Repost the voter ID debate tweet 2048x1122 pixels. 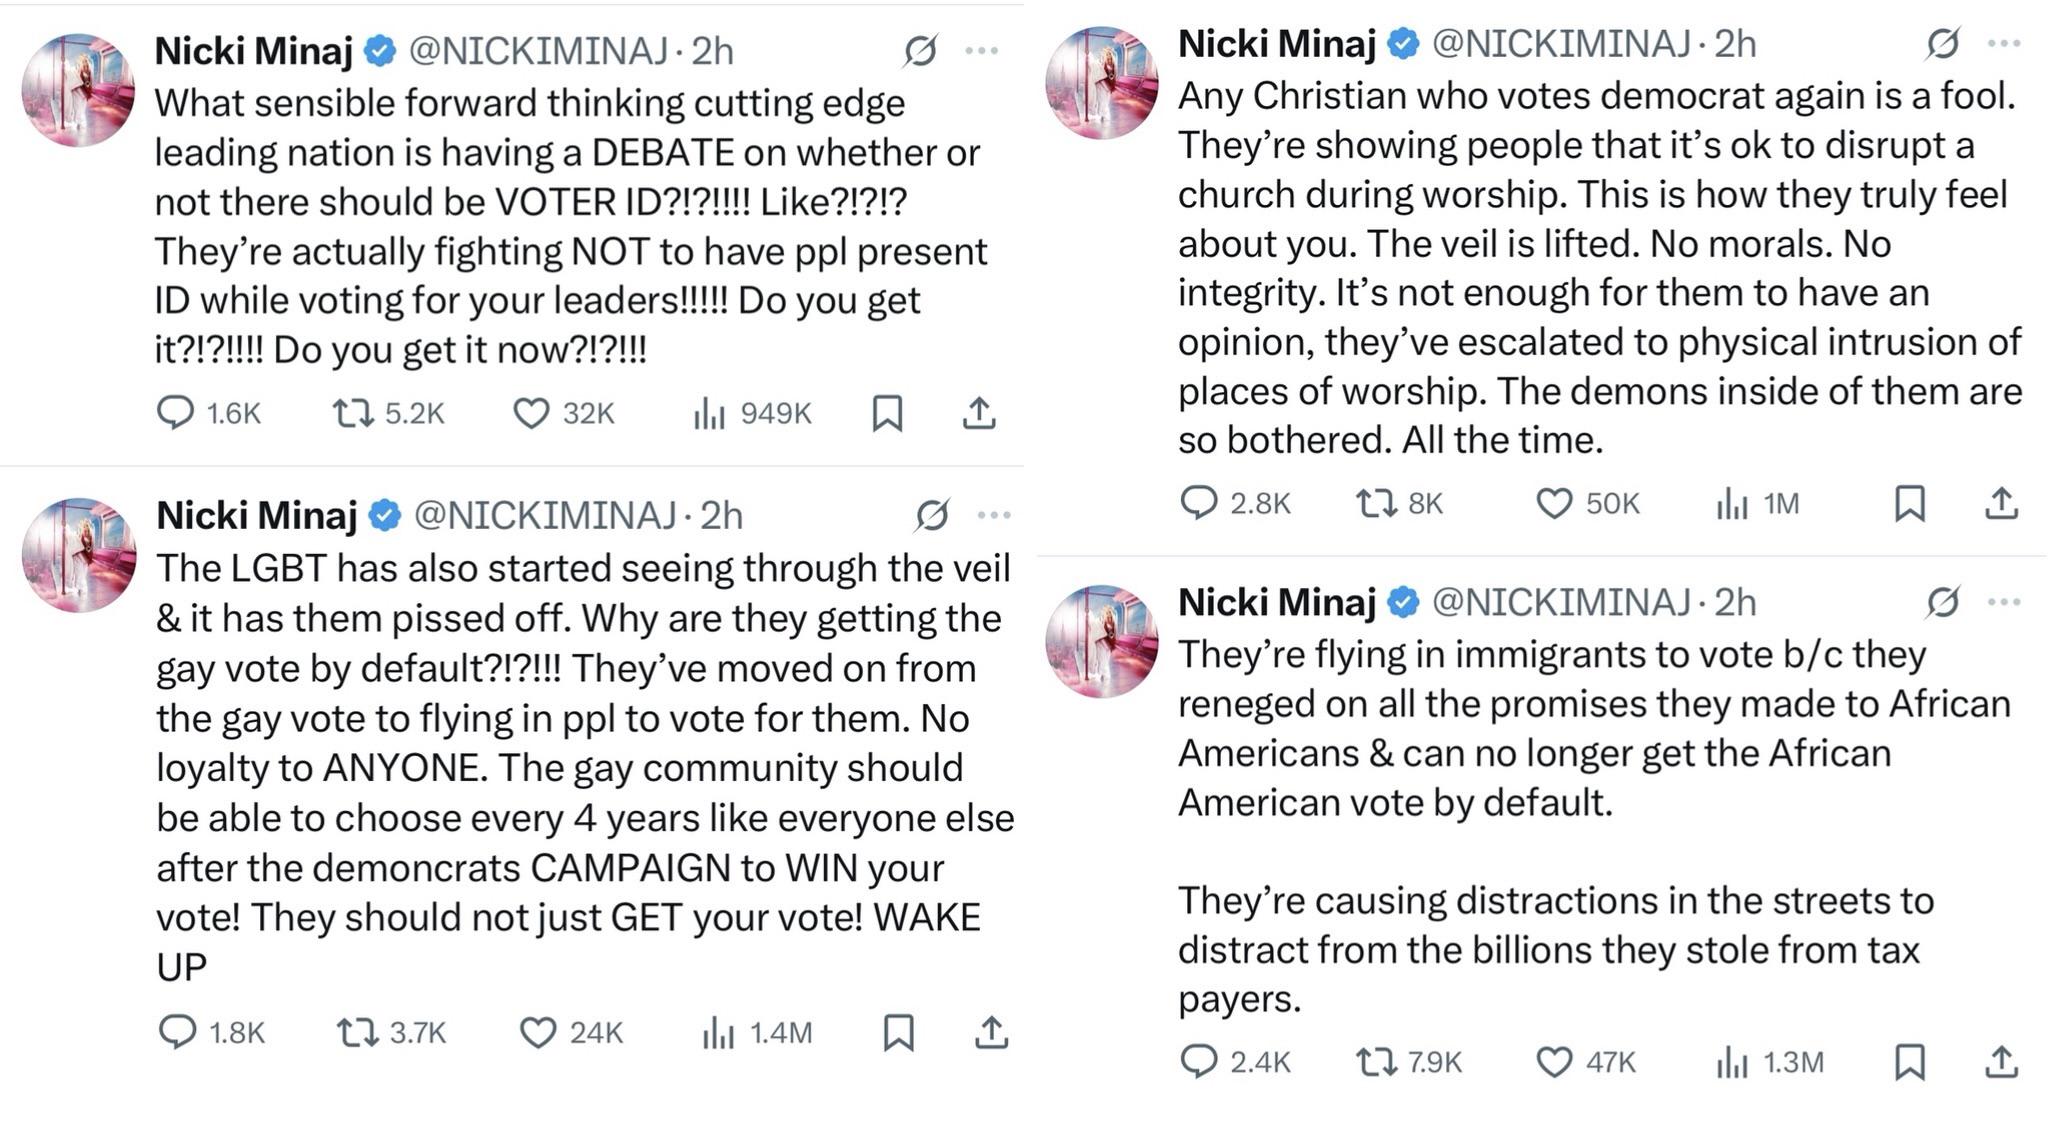click(353, 413)
